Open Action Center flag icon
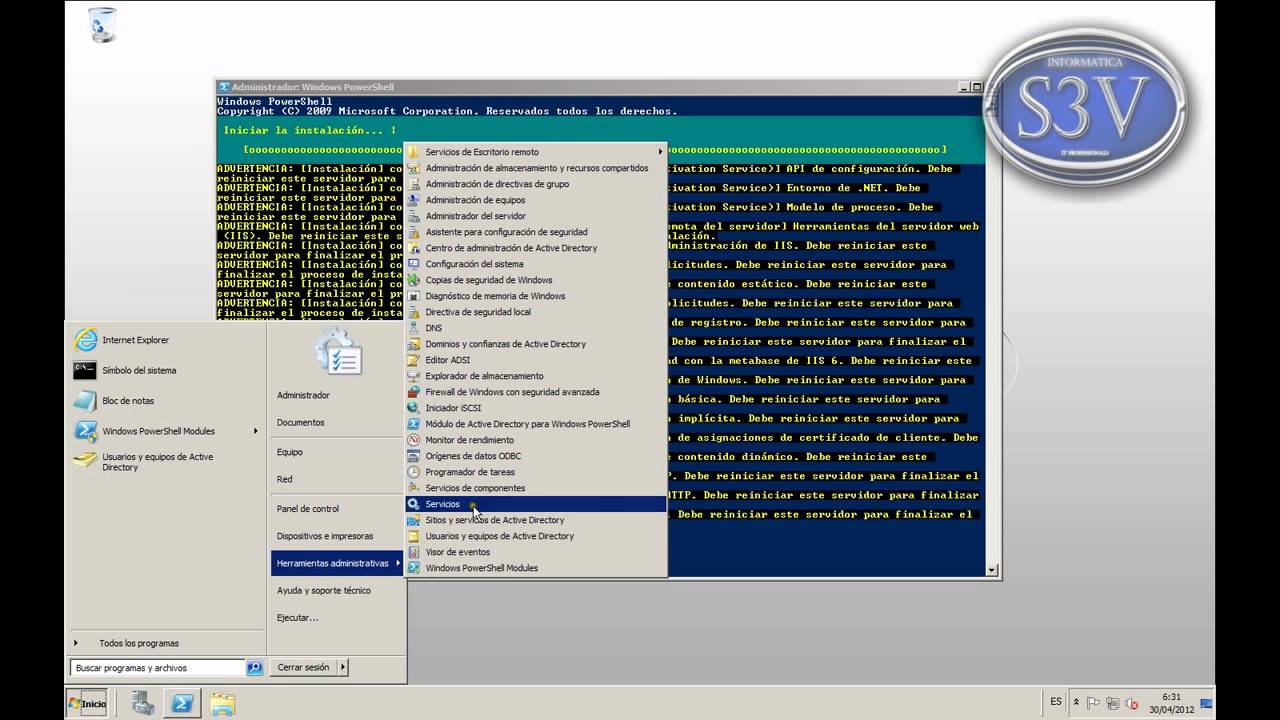This screenshot has width=1280, height=720. coord(1093,703)
